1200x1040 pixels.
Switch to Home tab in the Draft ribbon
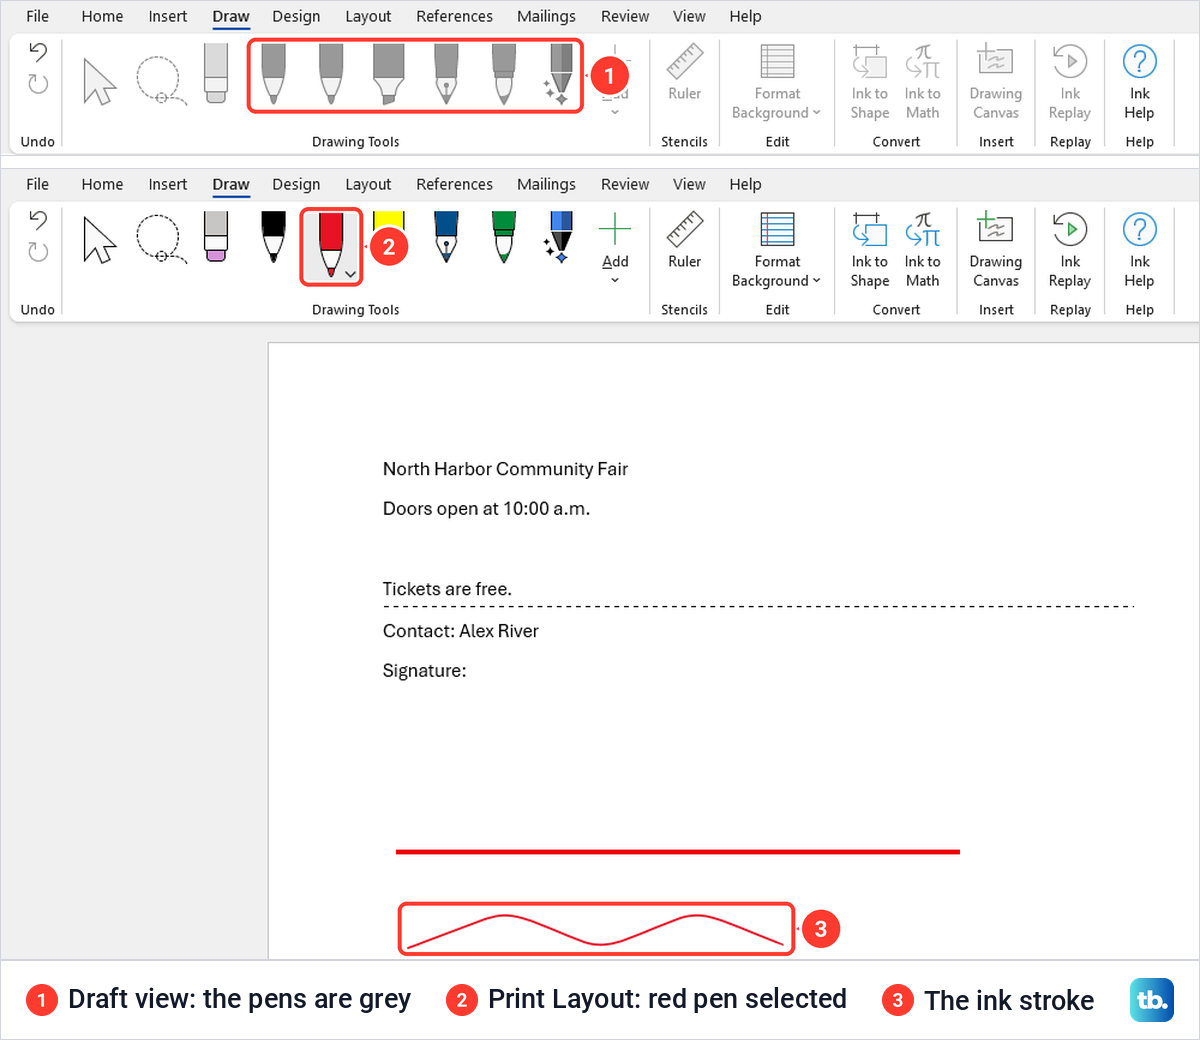point(102,16)
